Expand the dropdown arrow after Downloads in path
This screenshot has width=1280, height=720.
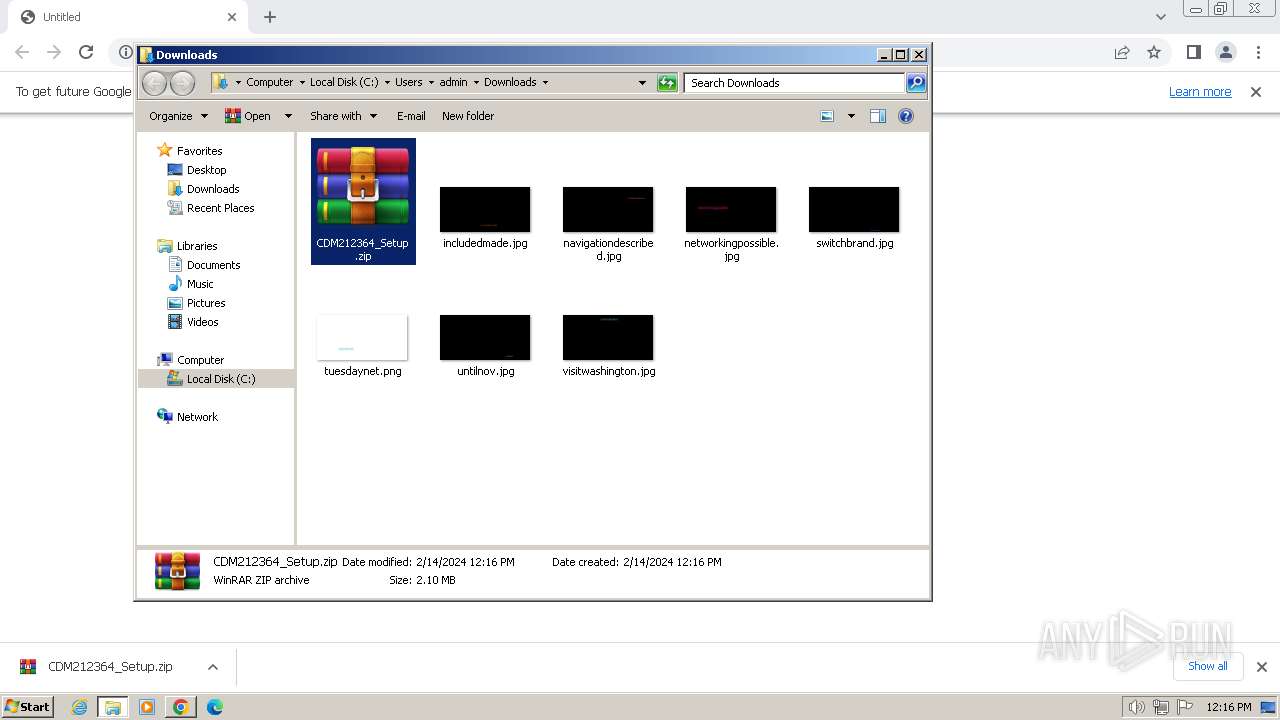[x=545, y=83]
